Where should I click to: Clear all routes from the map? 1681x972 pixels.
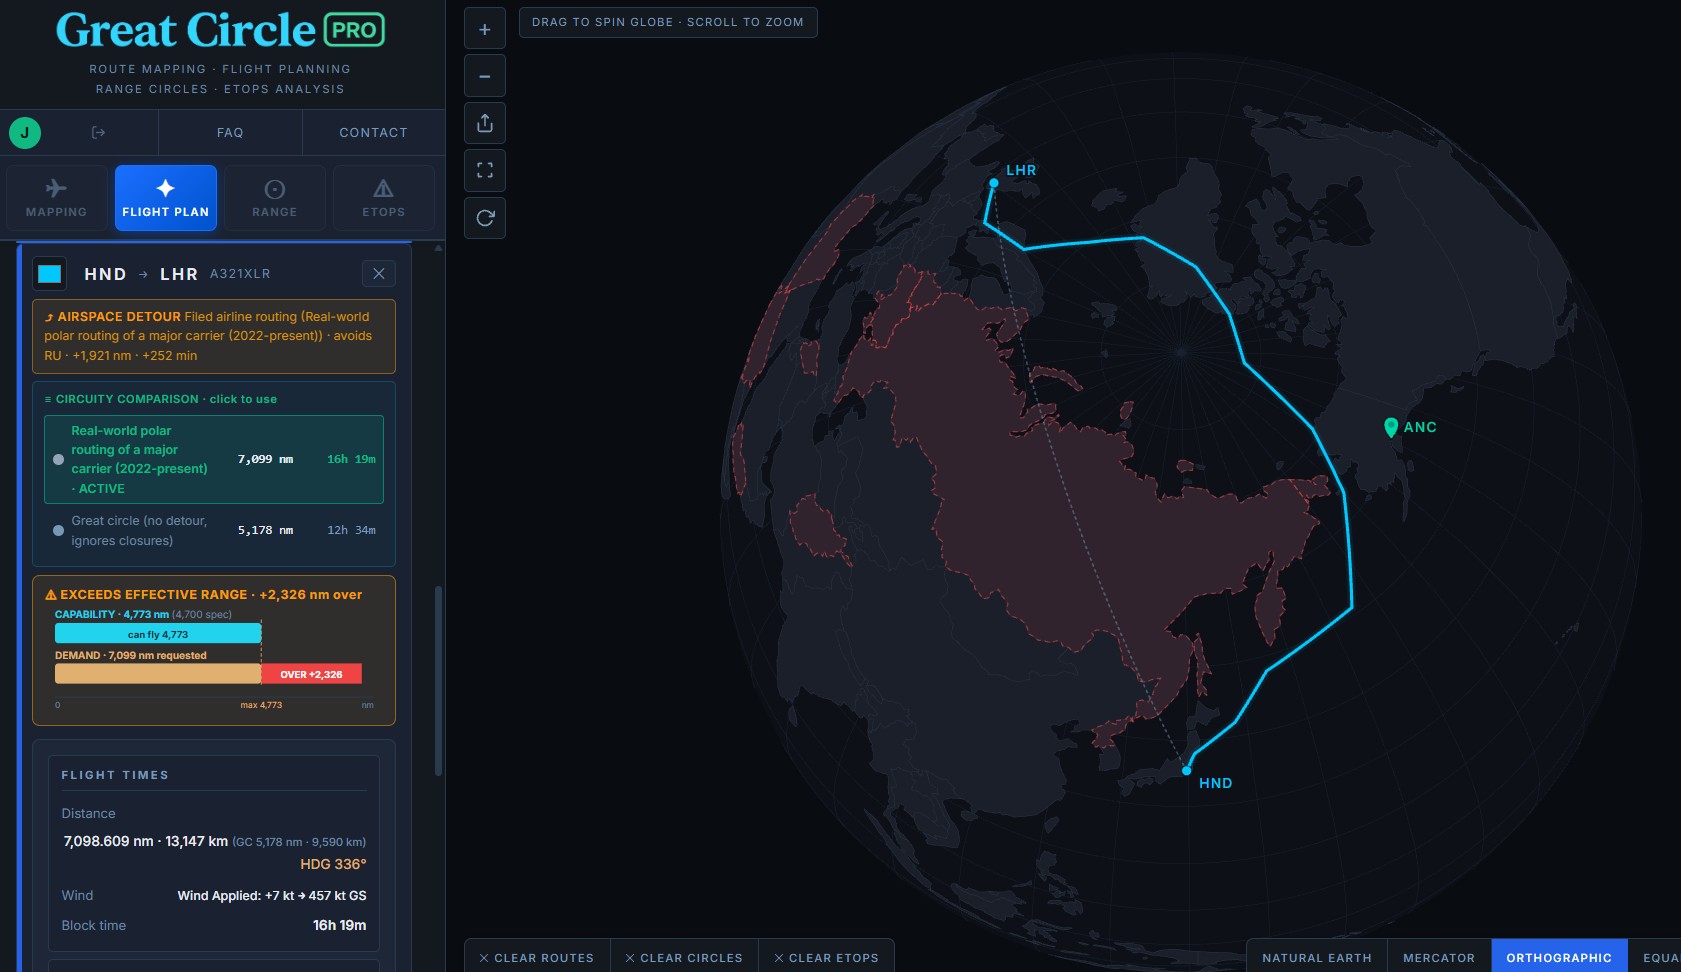(537, 957)
